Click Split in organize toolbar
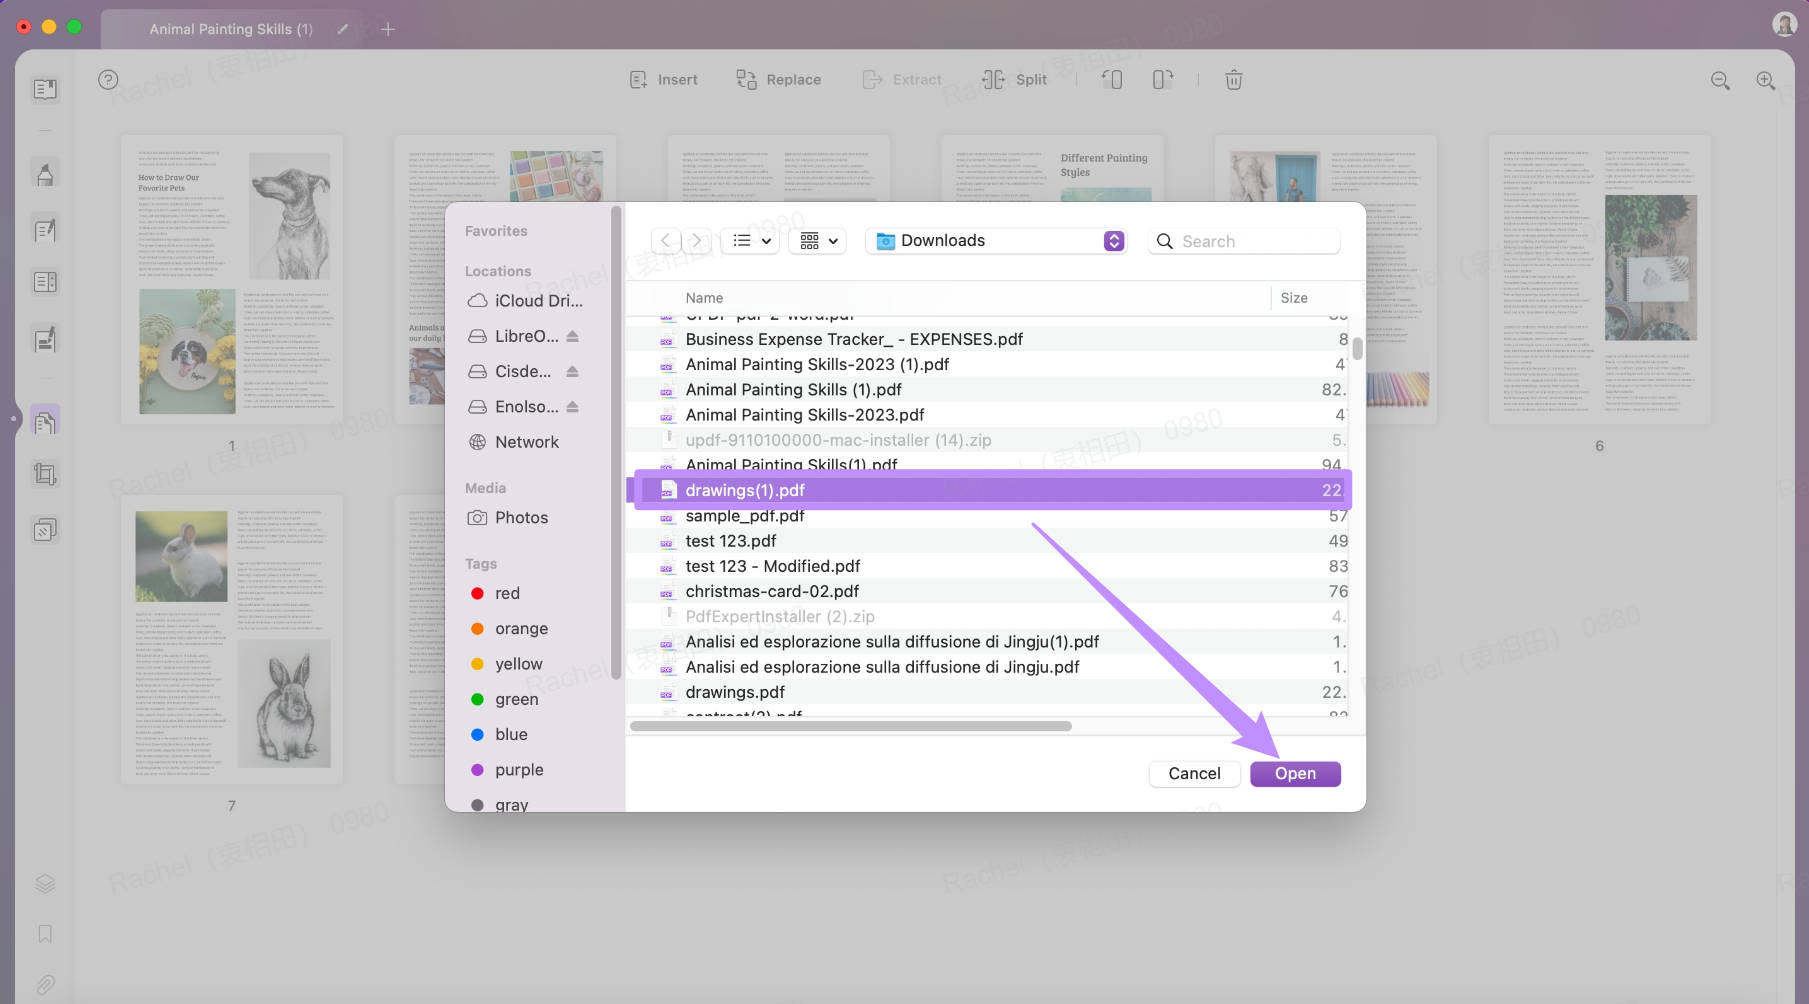 coord(1014,79)
